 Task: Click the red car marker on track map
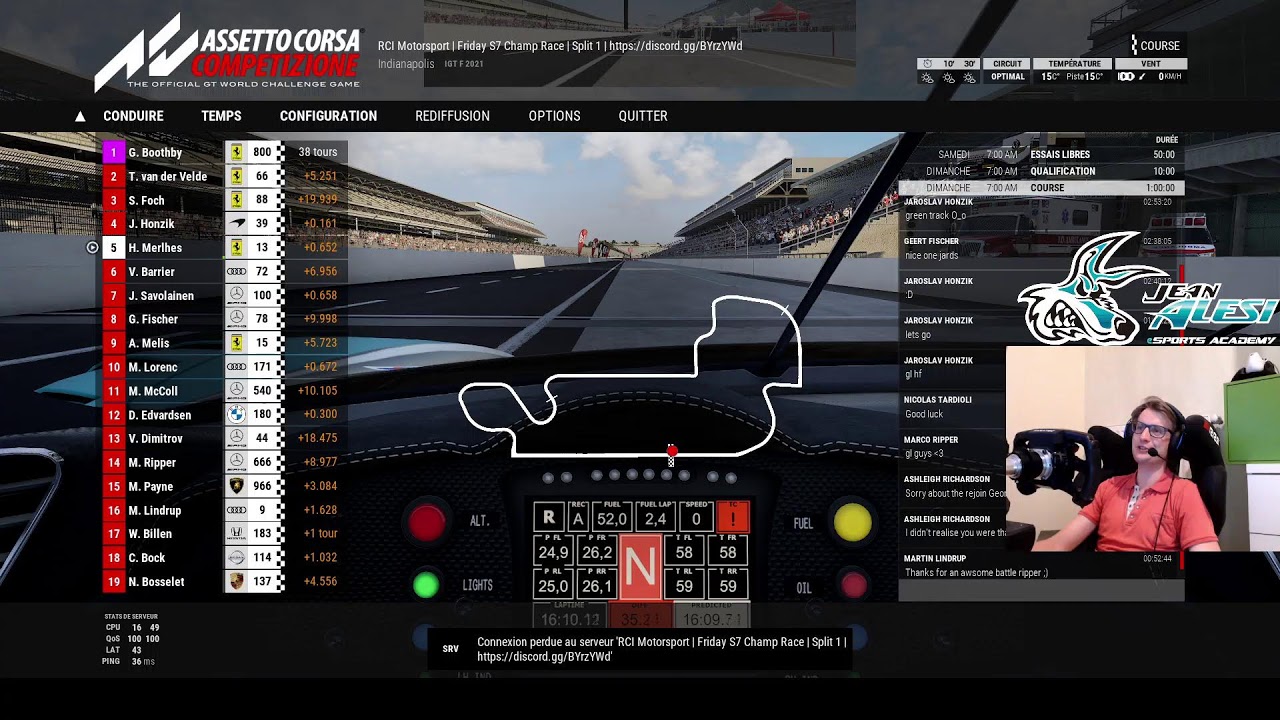tap(672, 452)
